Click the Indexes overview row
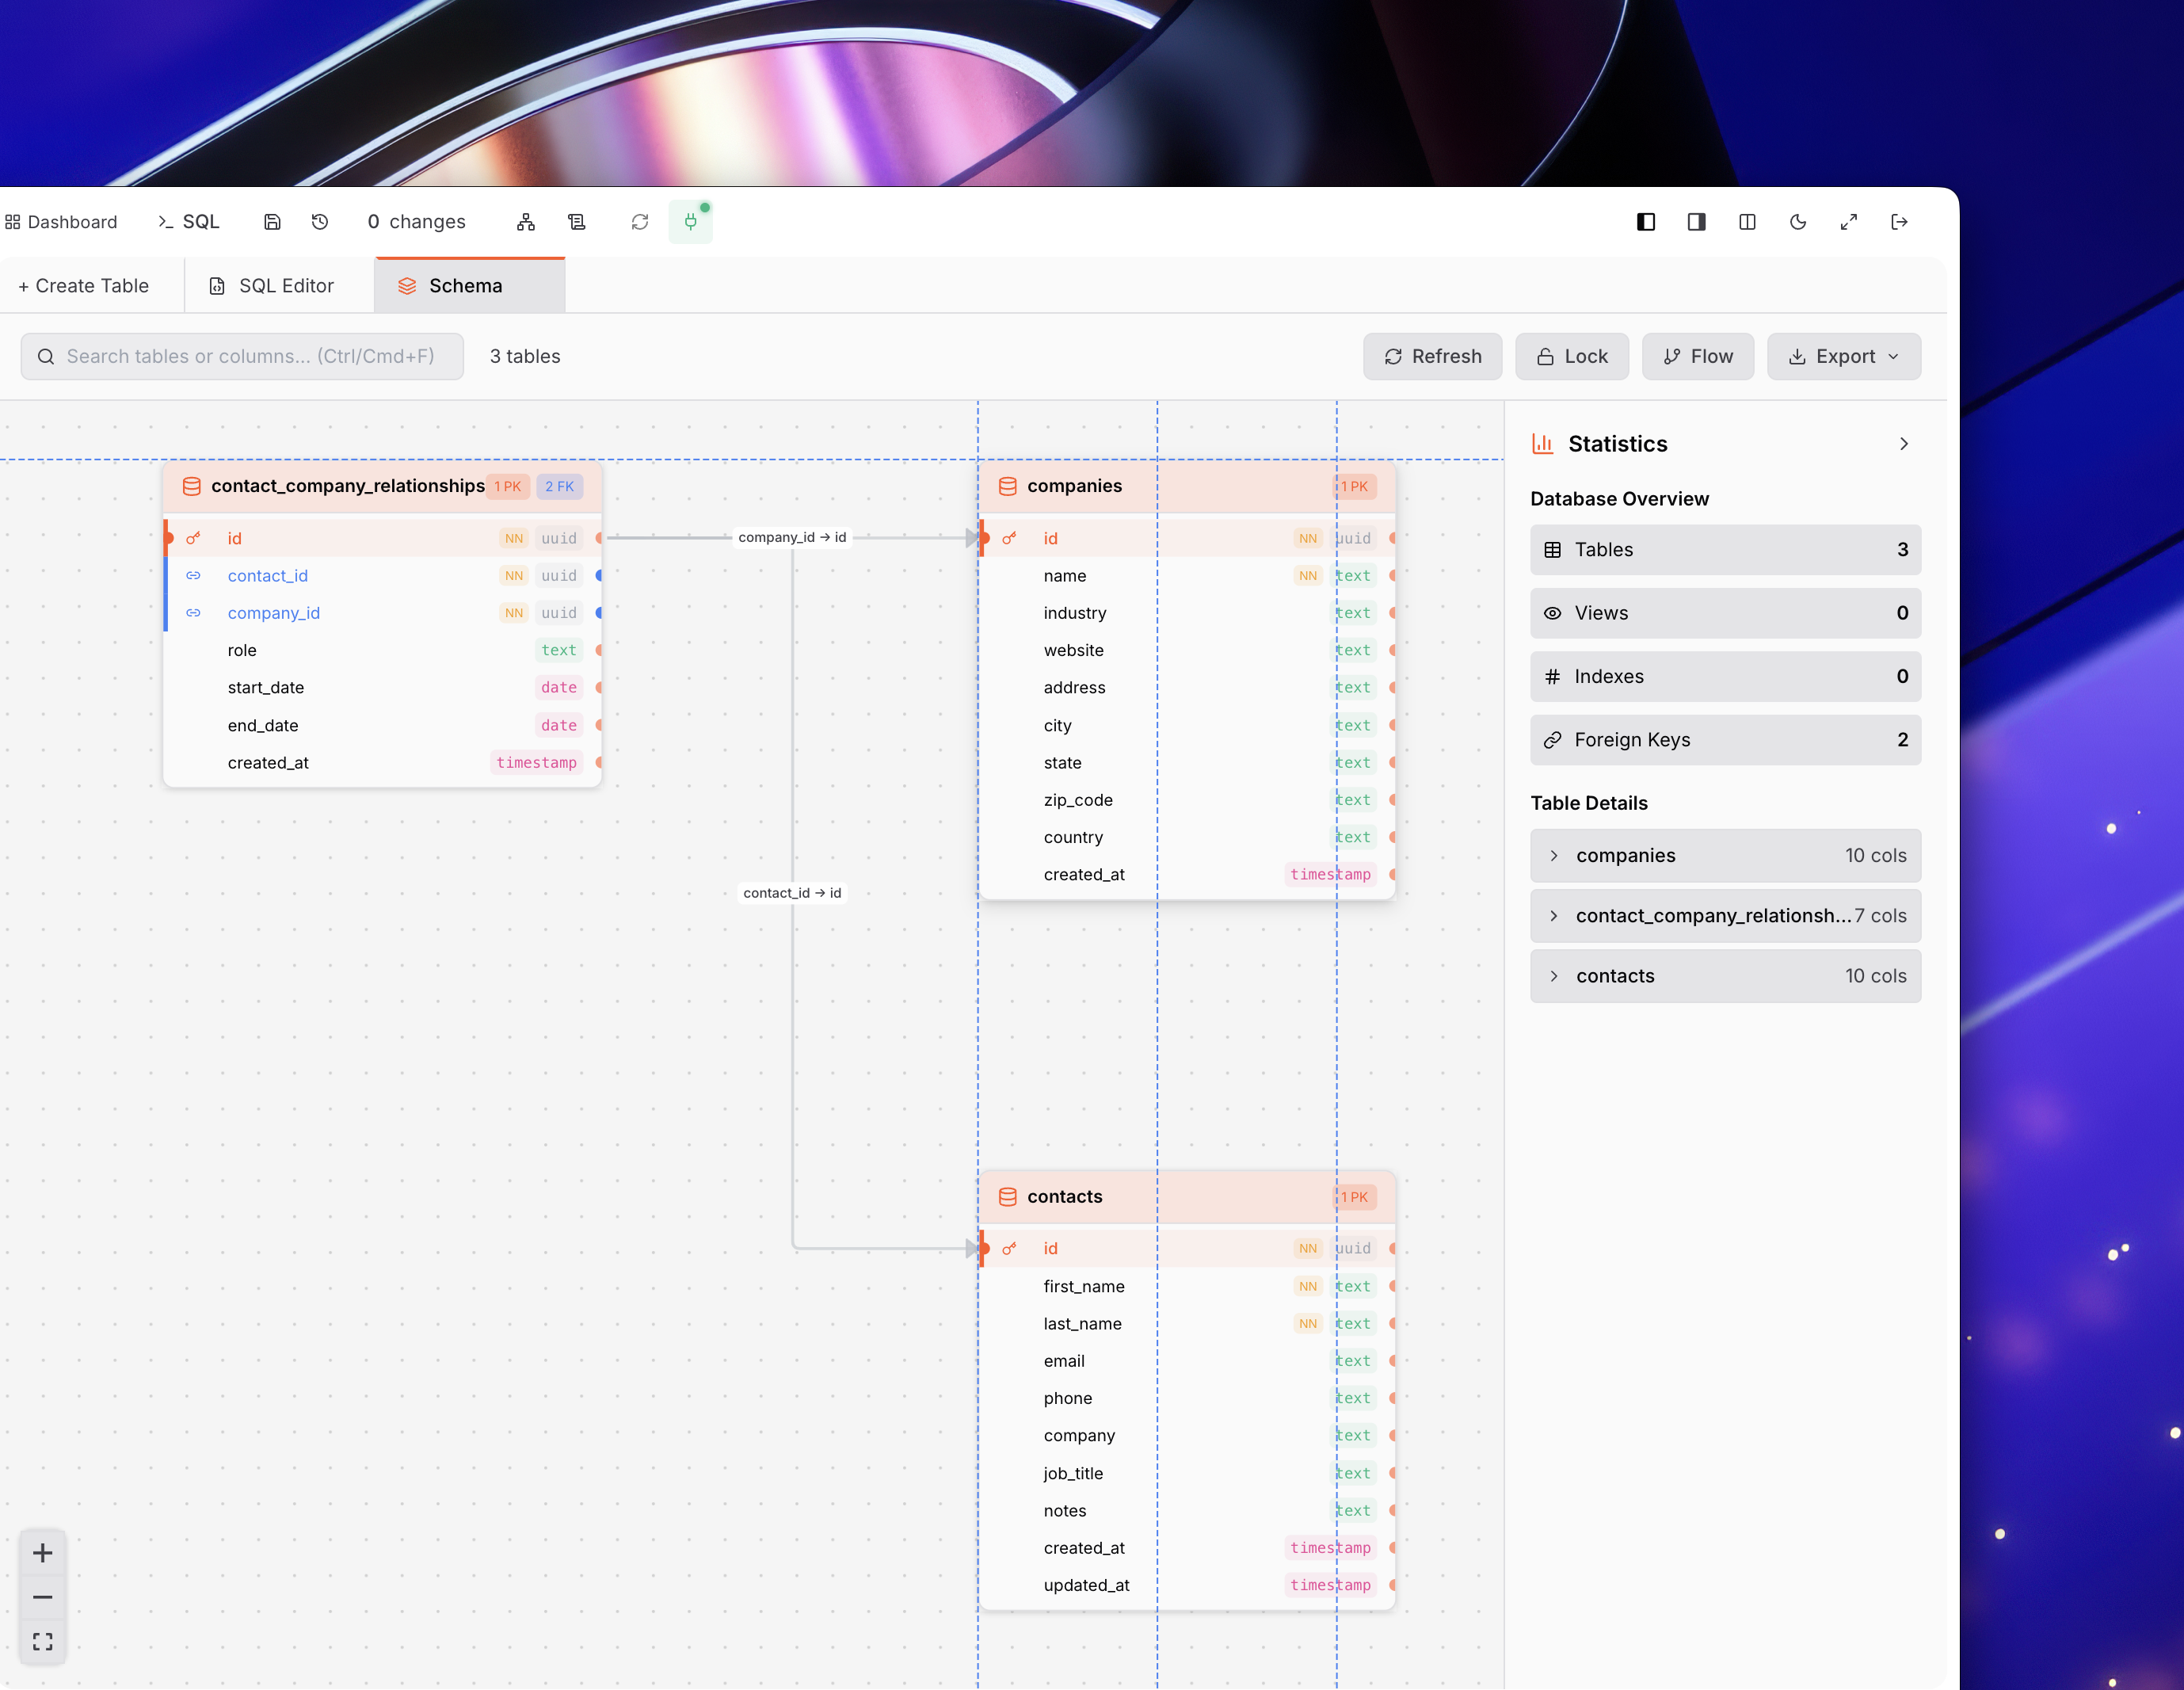Screen dimensions: 2184x1690 (1726, 676)
